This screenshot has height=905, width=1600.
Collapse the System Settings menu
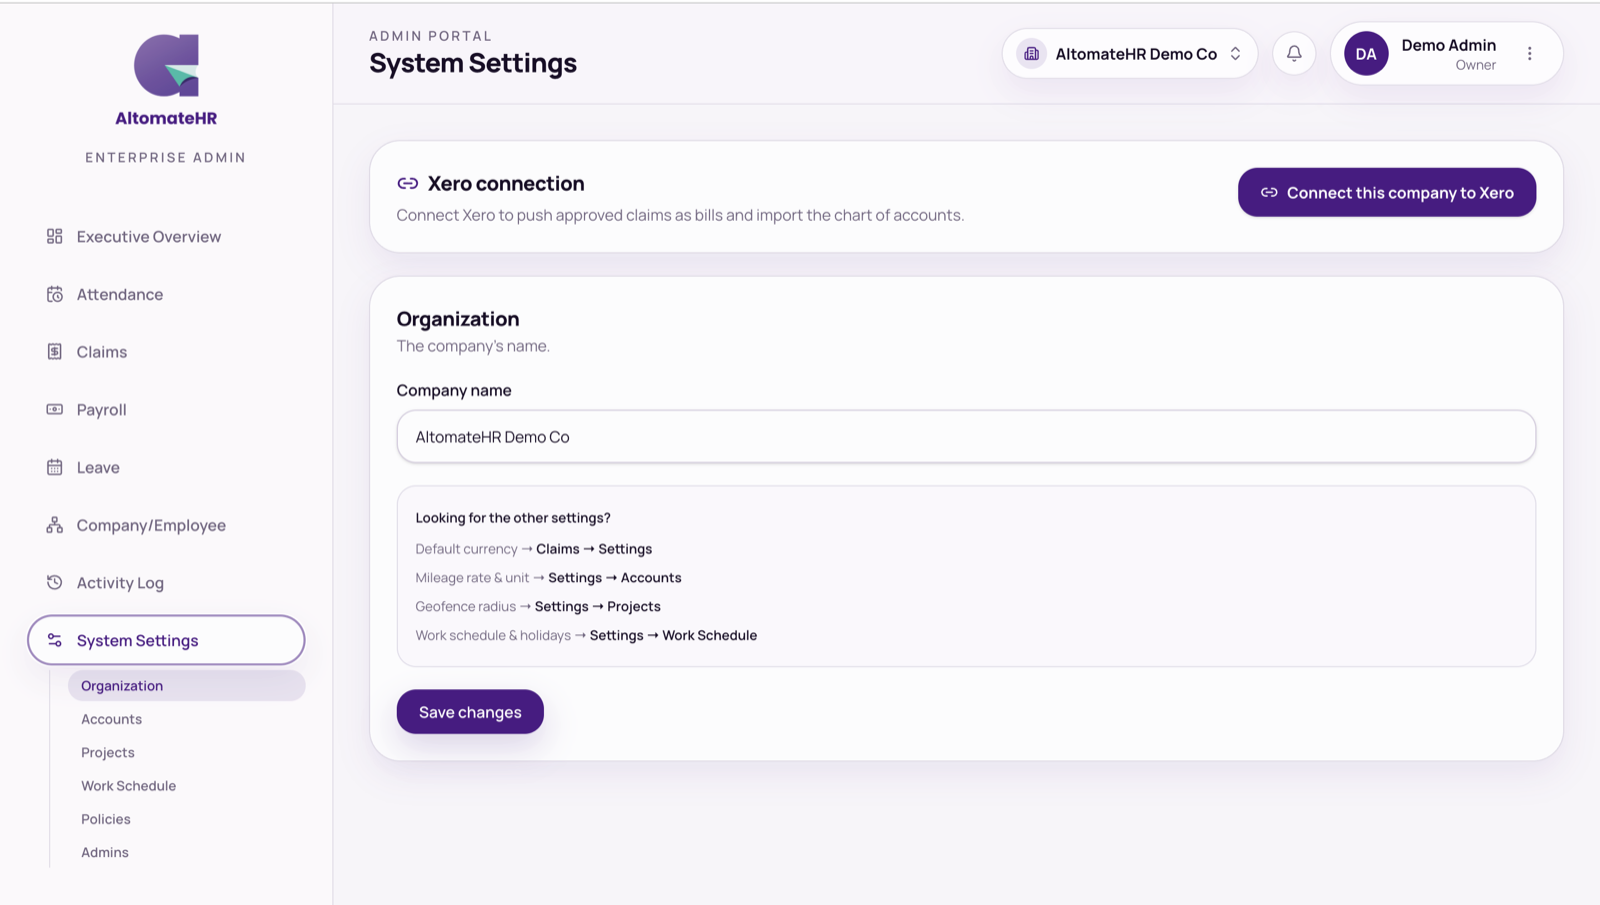[166, 640]
